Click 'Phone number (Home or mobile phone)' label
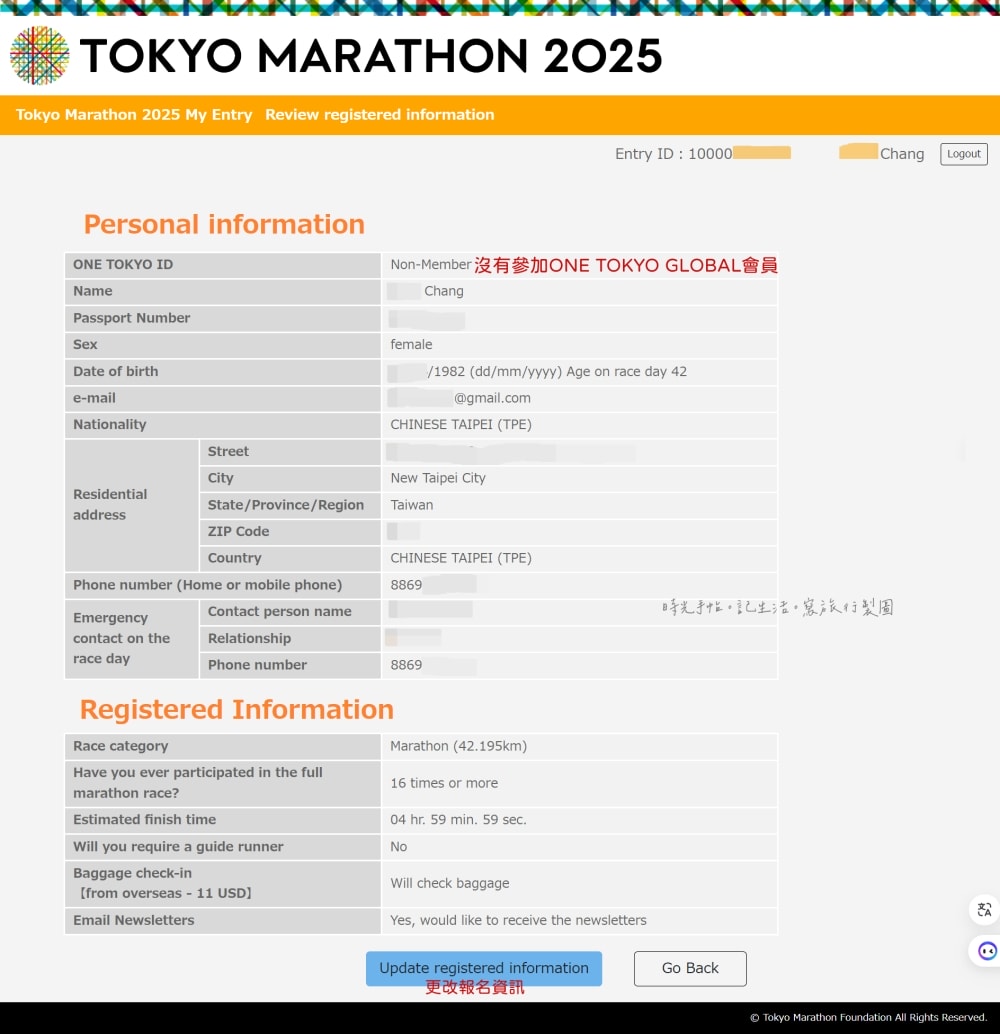 (207, 585)
